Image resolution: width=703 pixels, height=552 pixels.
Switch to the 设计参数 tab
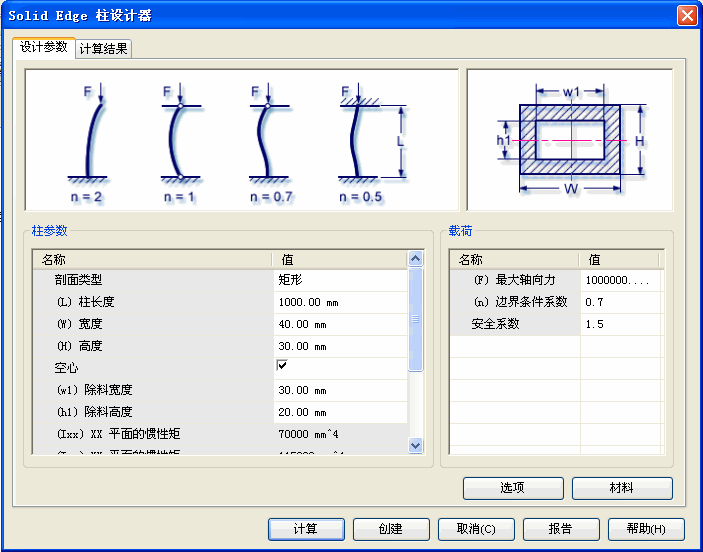pos(44,47)
